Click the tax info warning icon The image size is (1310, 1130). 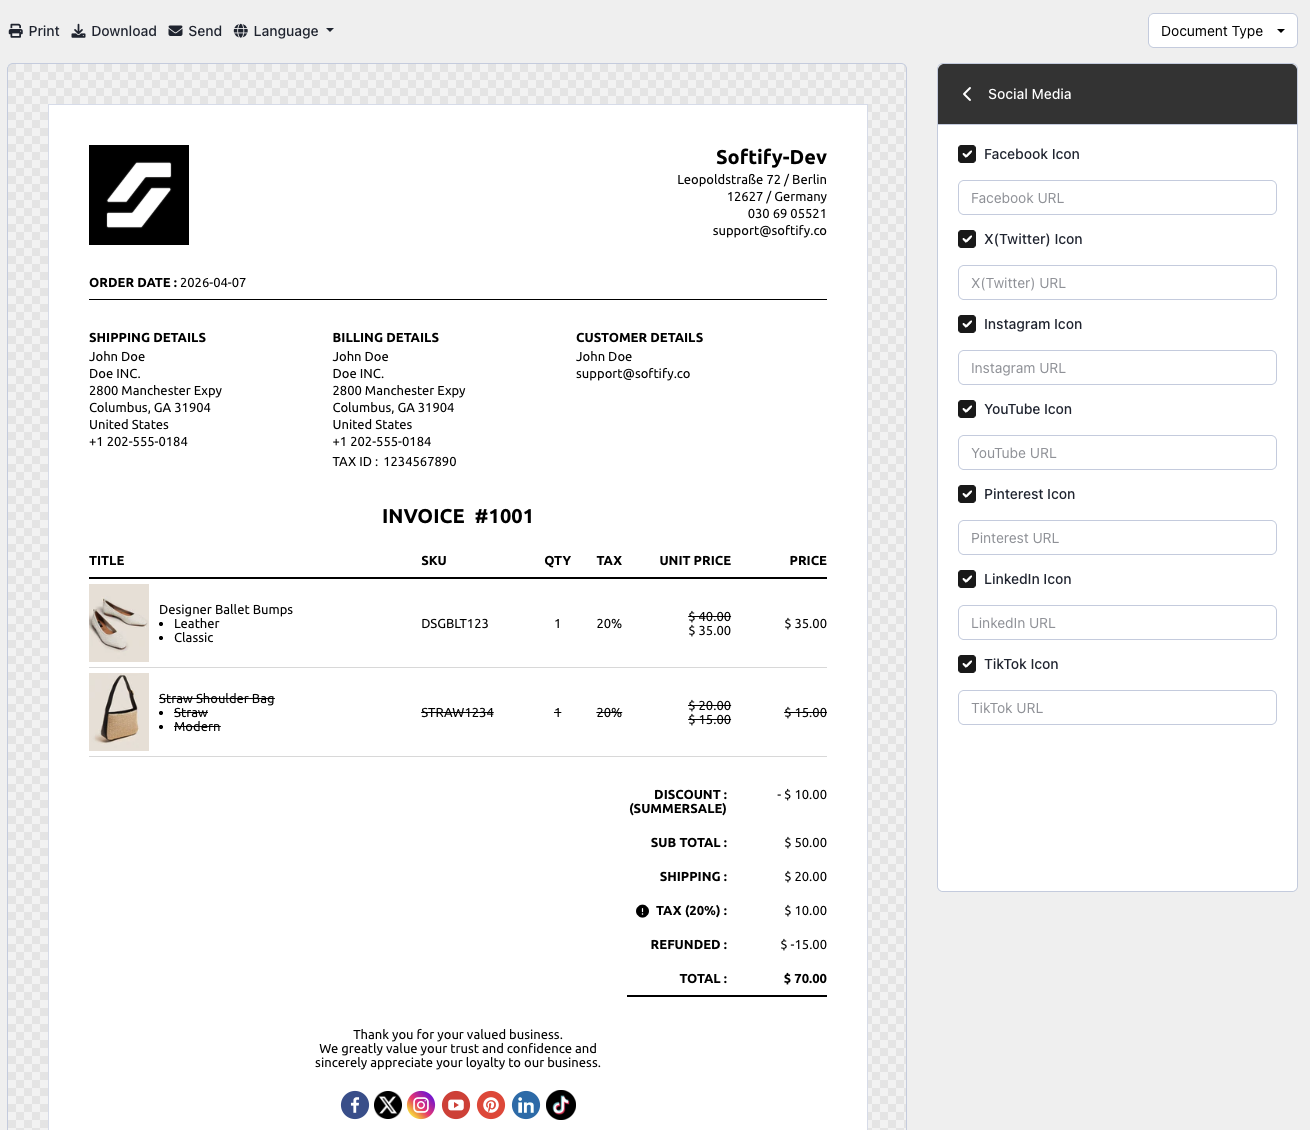(642, 911)
